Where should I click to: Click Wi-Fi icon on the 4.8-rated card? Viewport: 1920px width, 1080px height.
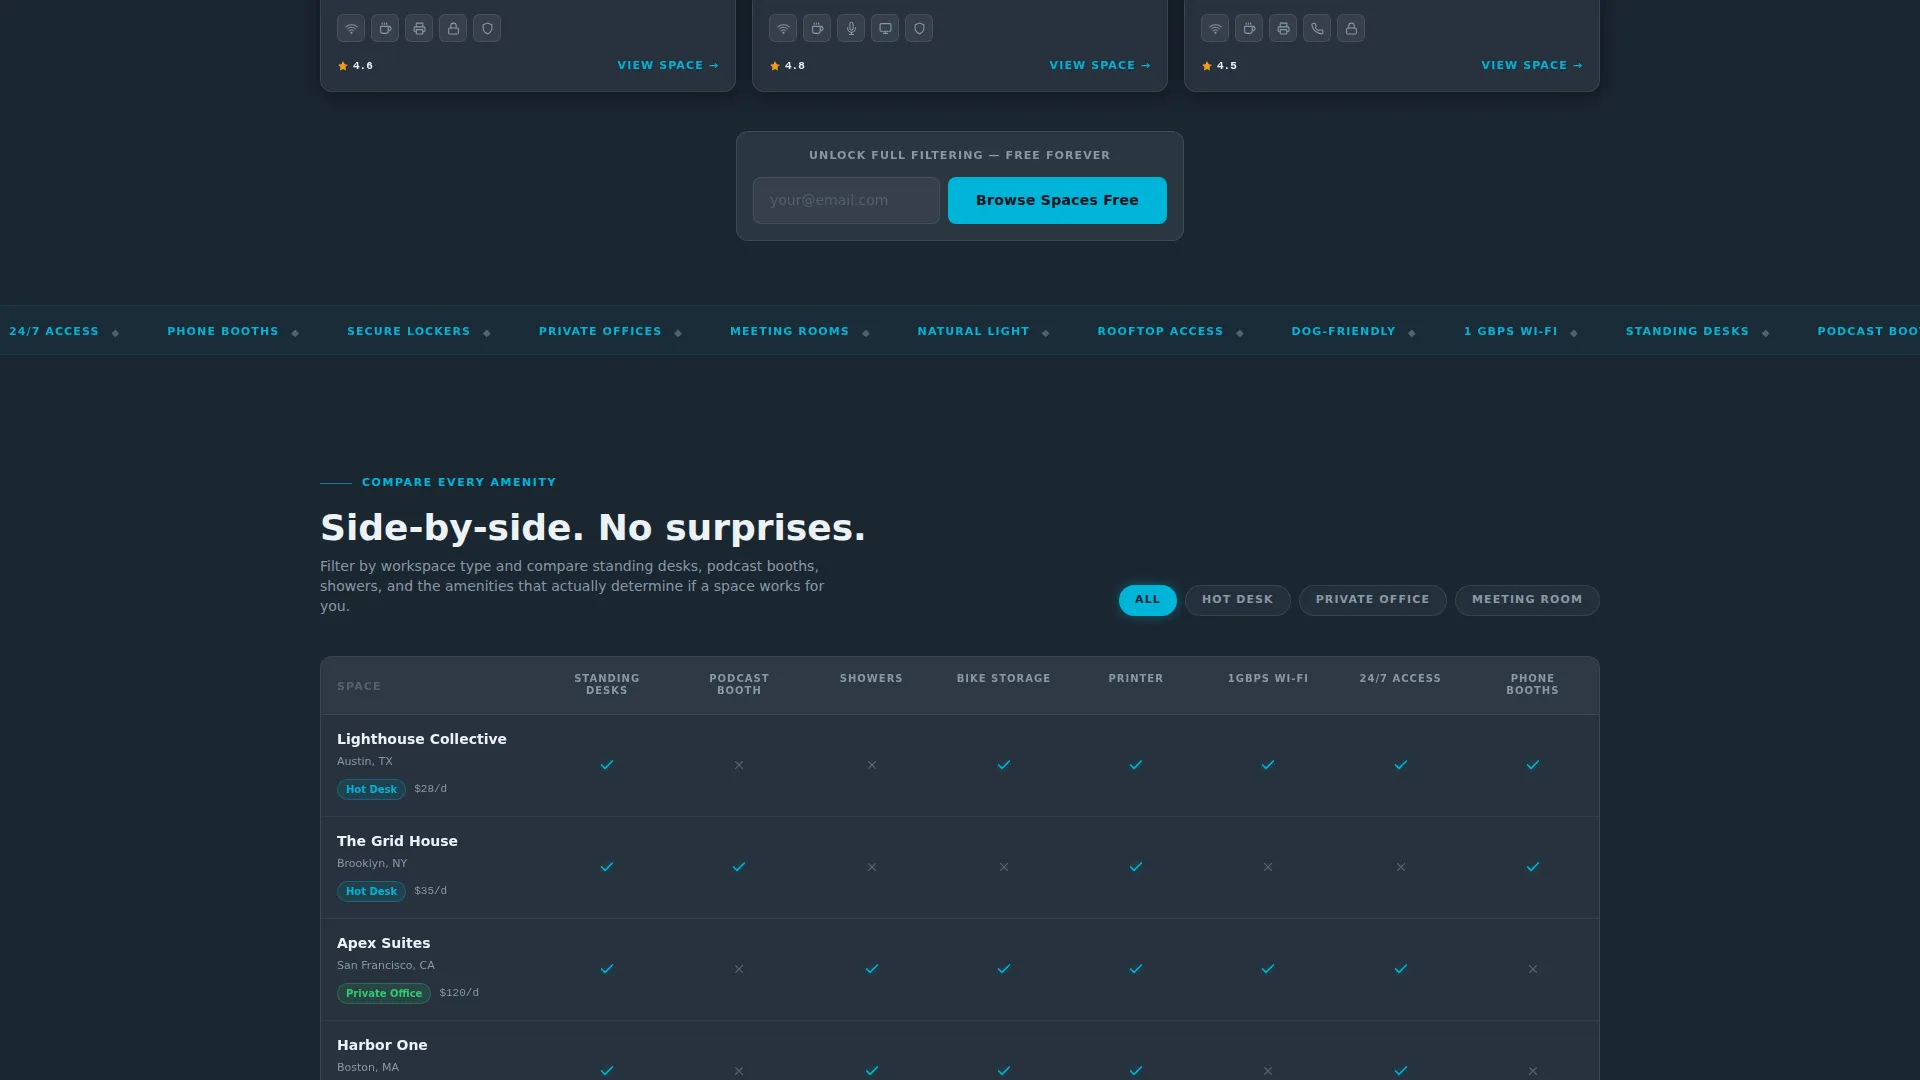(783, 29)
